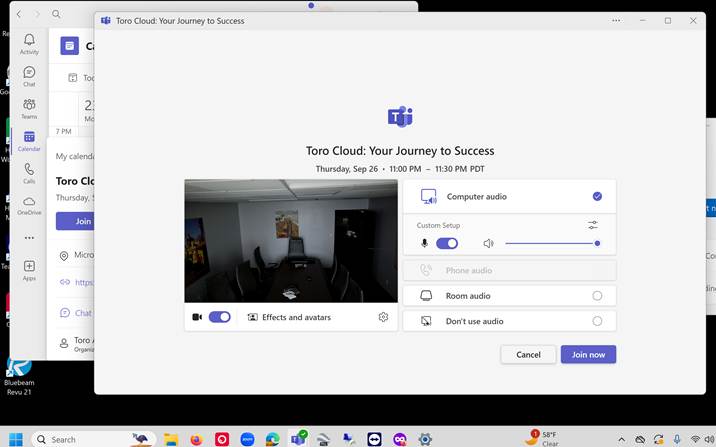This screenshot has width=716, height=447.
Task: Toggle the microphone switch
Action: point(447,243)
